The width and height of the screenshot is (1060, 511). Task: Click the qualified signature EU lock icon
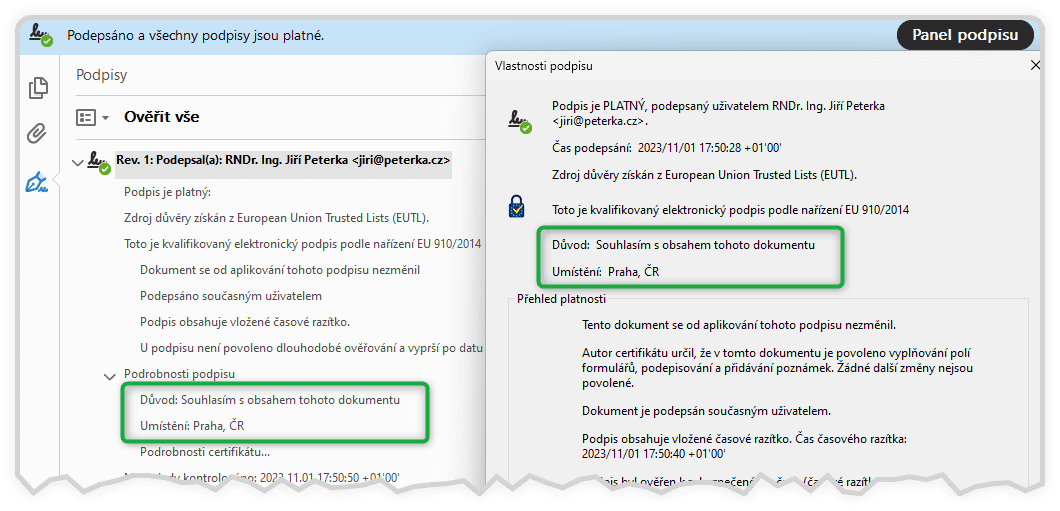(517, 208)
